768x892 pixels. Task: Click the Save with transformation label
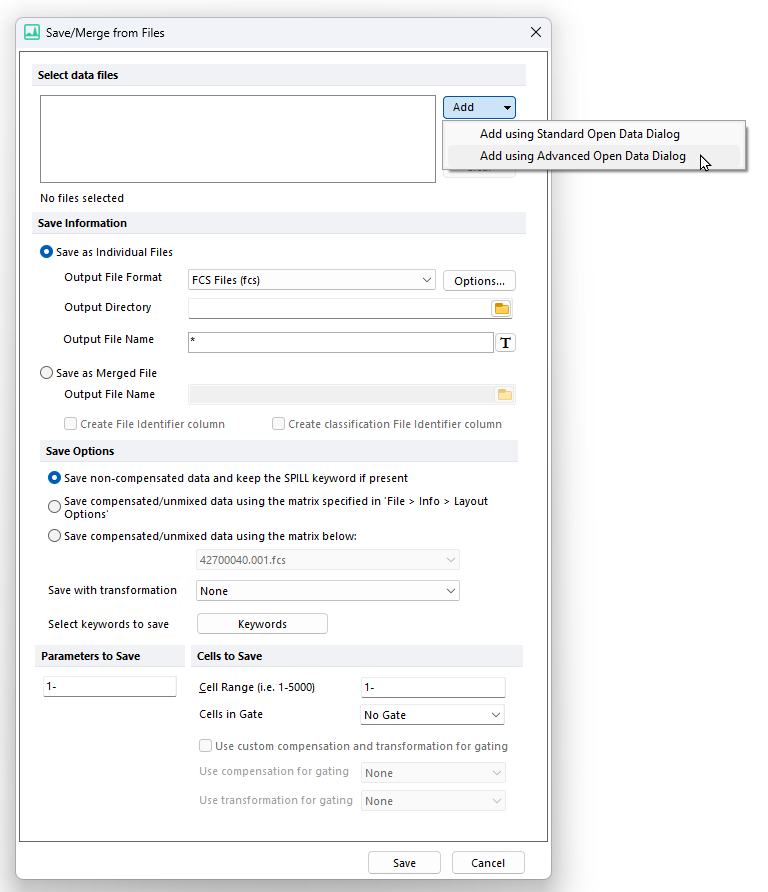coord(113,590)
